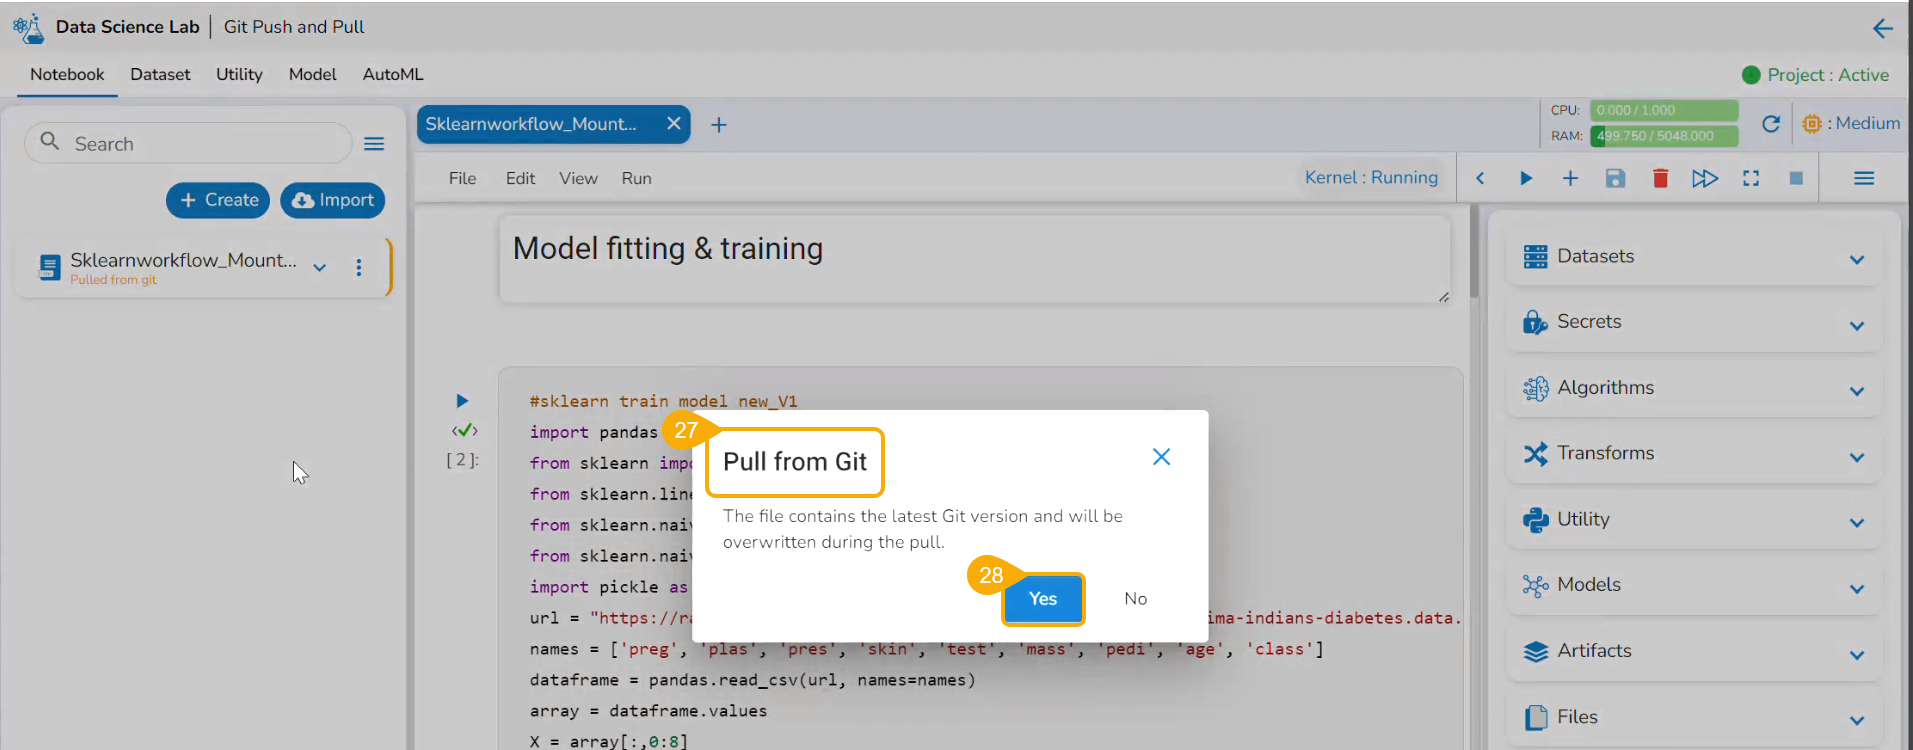The image size is (1913, 750).
Task: Click the Medium resource chip icon
Action: tap(1812, 124)
